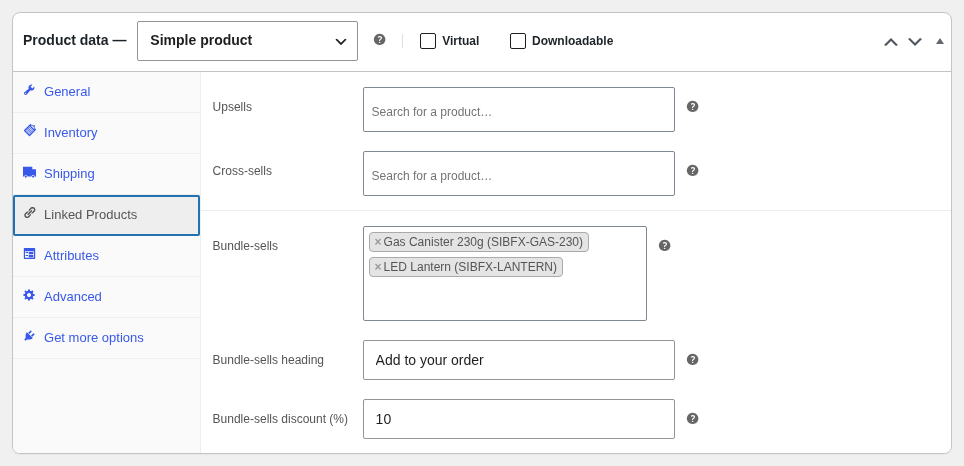Move Product data panel down

[915, 42]
